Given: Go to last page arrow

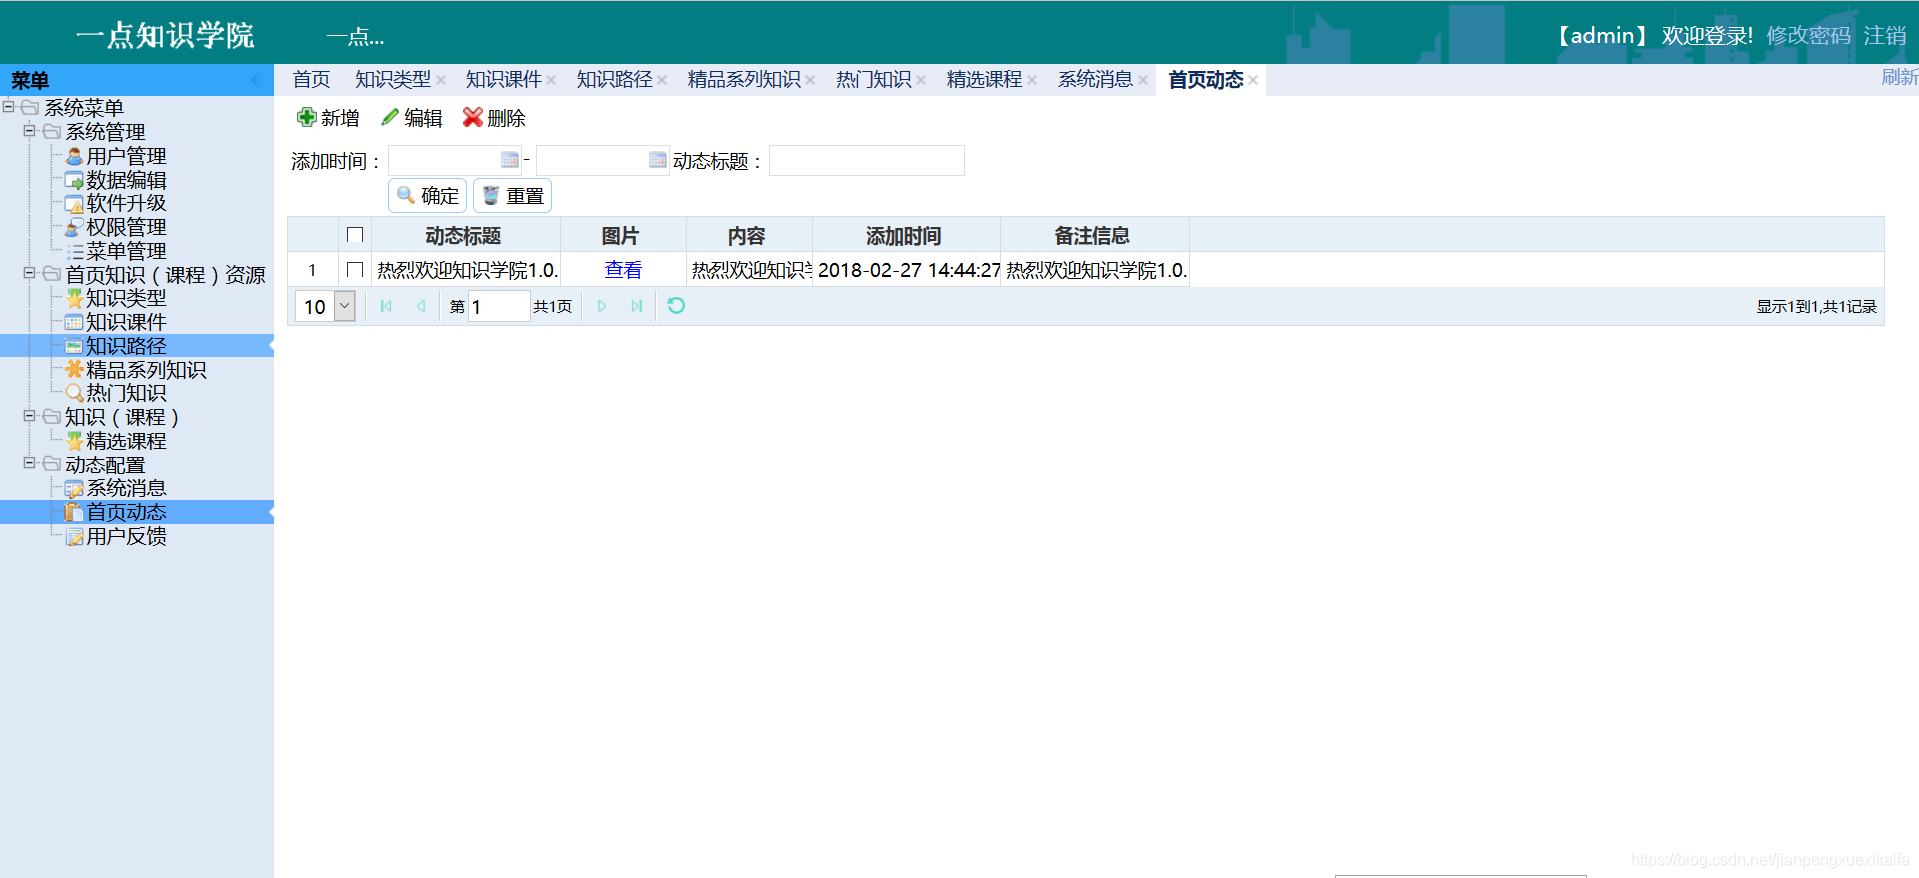Looking at the screenshot, I should pyautogui.click(x=637, y=306).
